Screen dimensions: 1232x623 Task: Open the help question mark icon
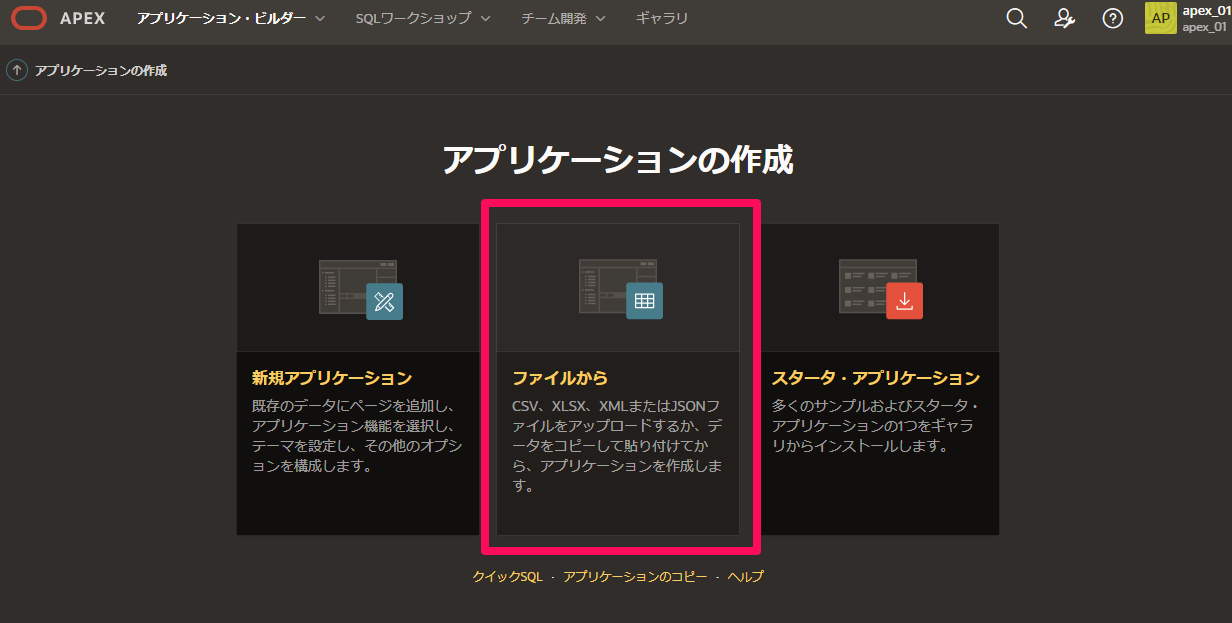tap(1113, 18)
